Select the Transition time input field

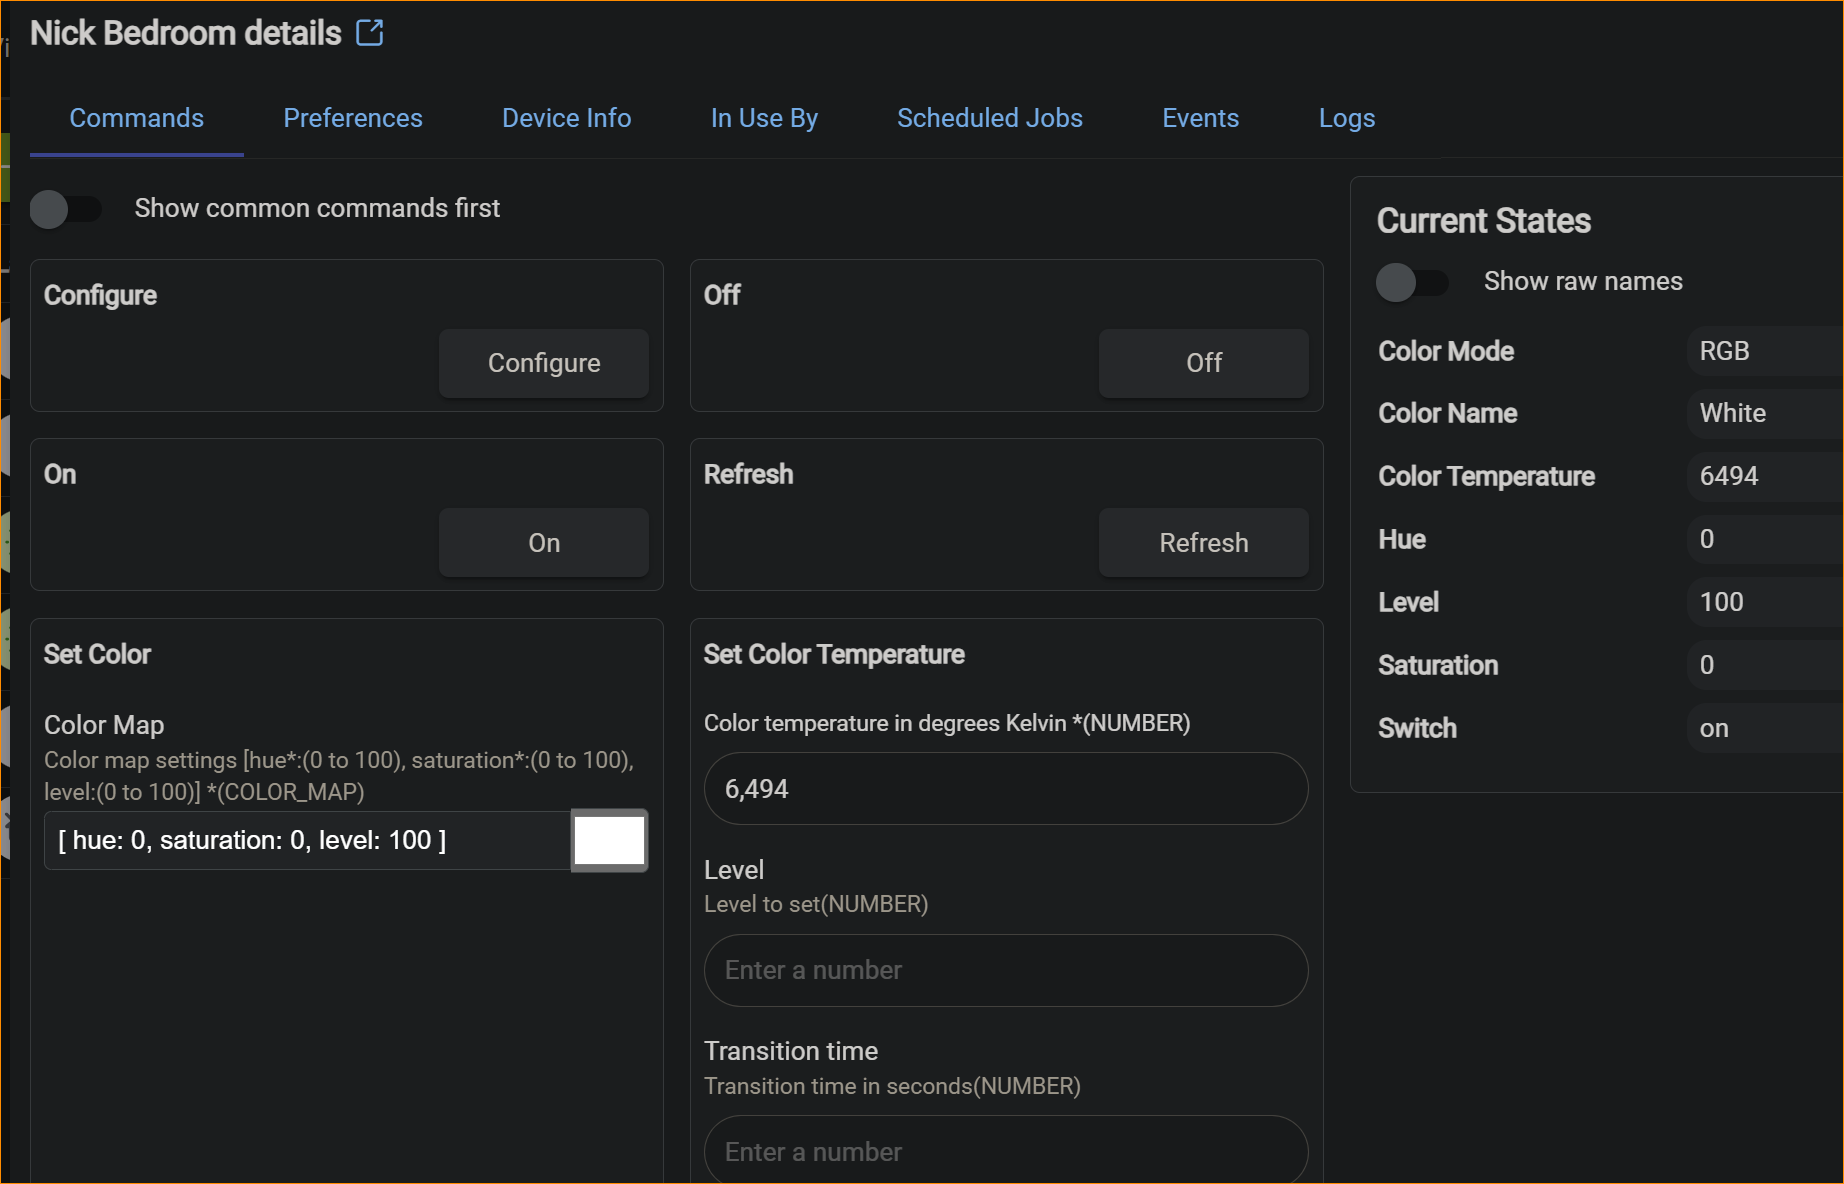pos(1005,1151)
